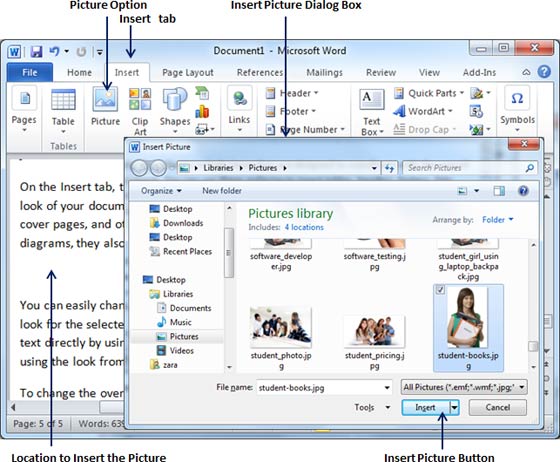
Task: Open Word Help question mark icon
Action: [544, 72]
